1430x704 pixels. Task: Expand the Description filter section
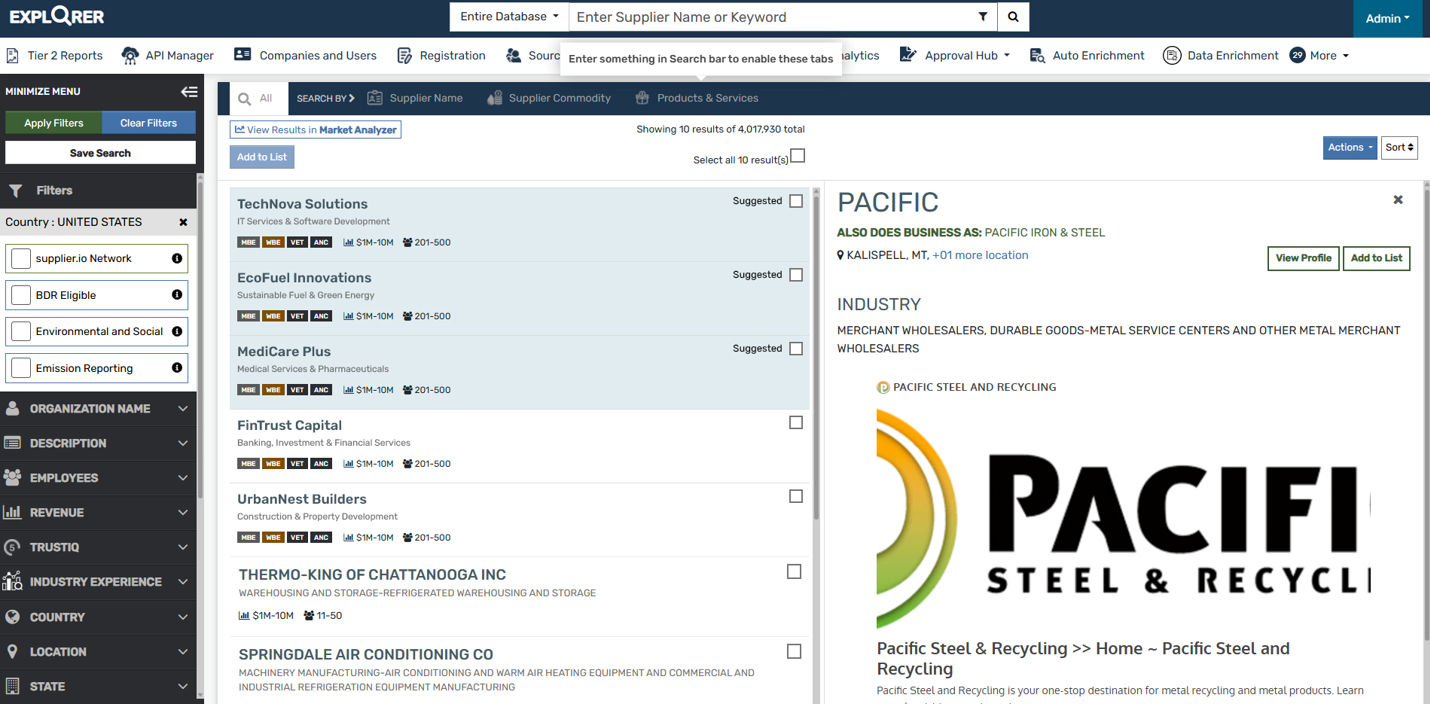(98, 443)
